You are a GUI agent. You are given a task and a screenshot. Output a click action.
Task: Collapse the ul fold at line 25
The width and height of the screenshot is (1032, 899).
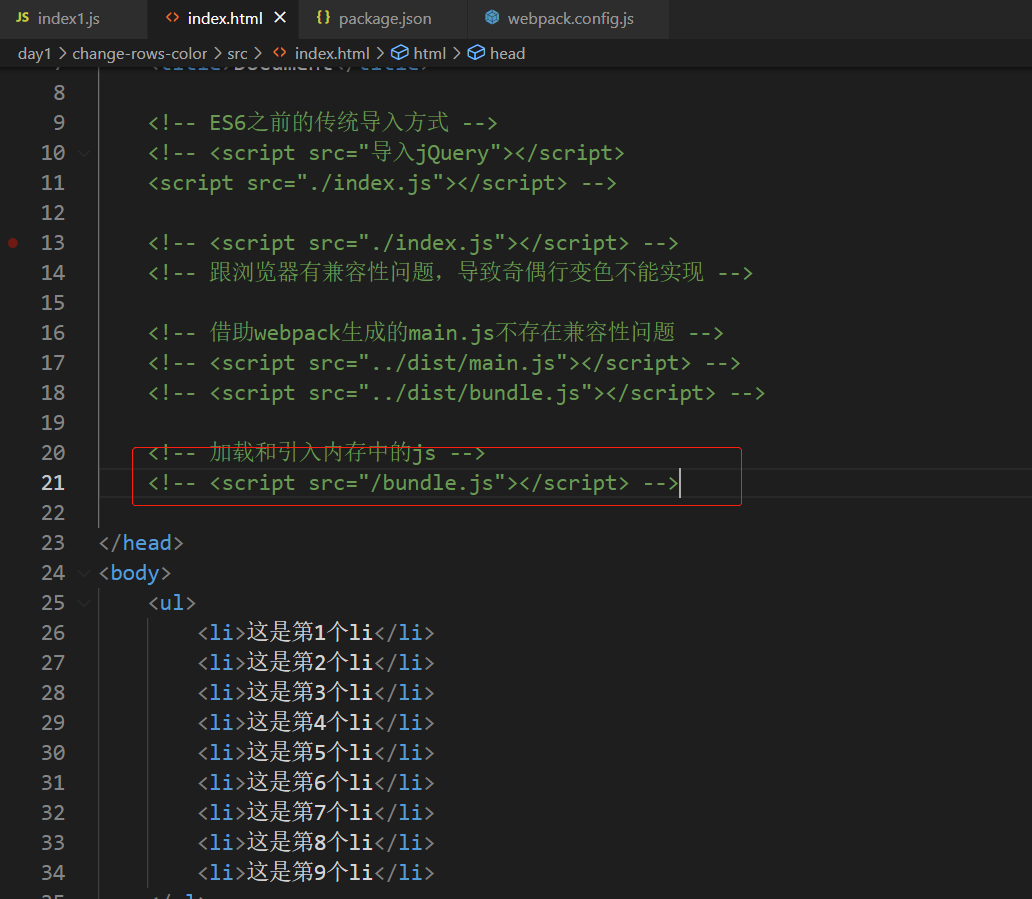(84, 603)
